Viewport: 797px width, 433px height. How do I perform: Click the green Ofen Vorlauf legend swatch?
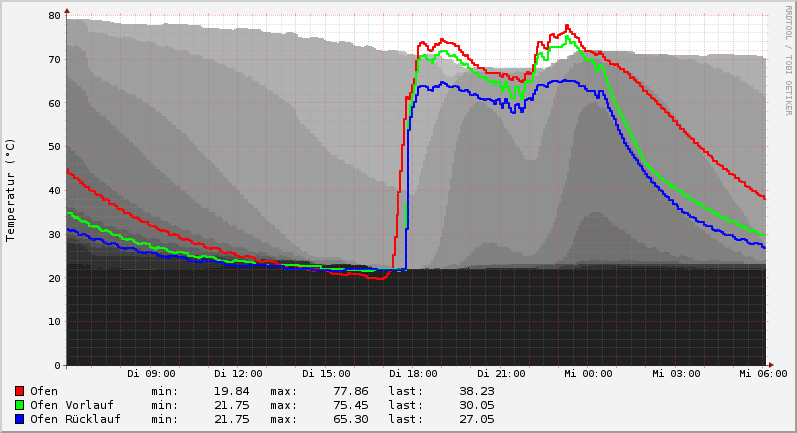[x=19, y=405]
